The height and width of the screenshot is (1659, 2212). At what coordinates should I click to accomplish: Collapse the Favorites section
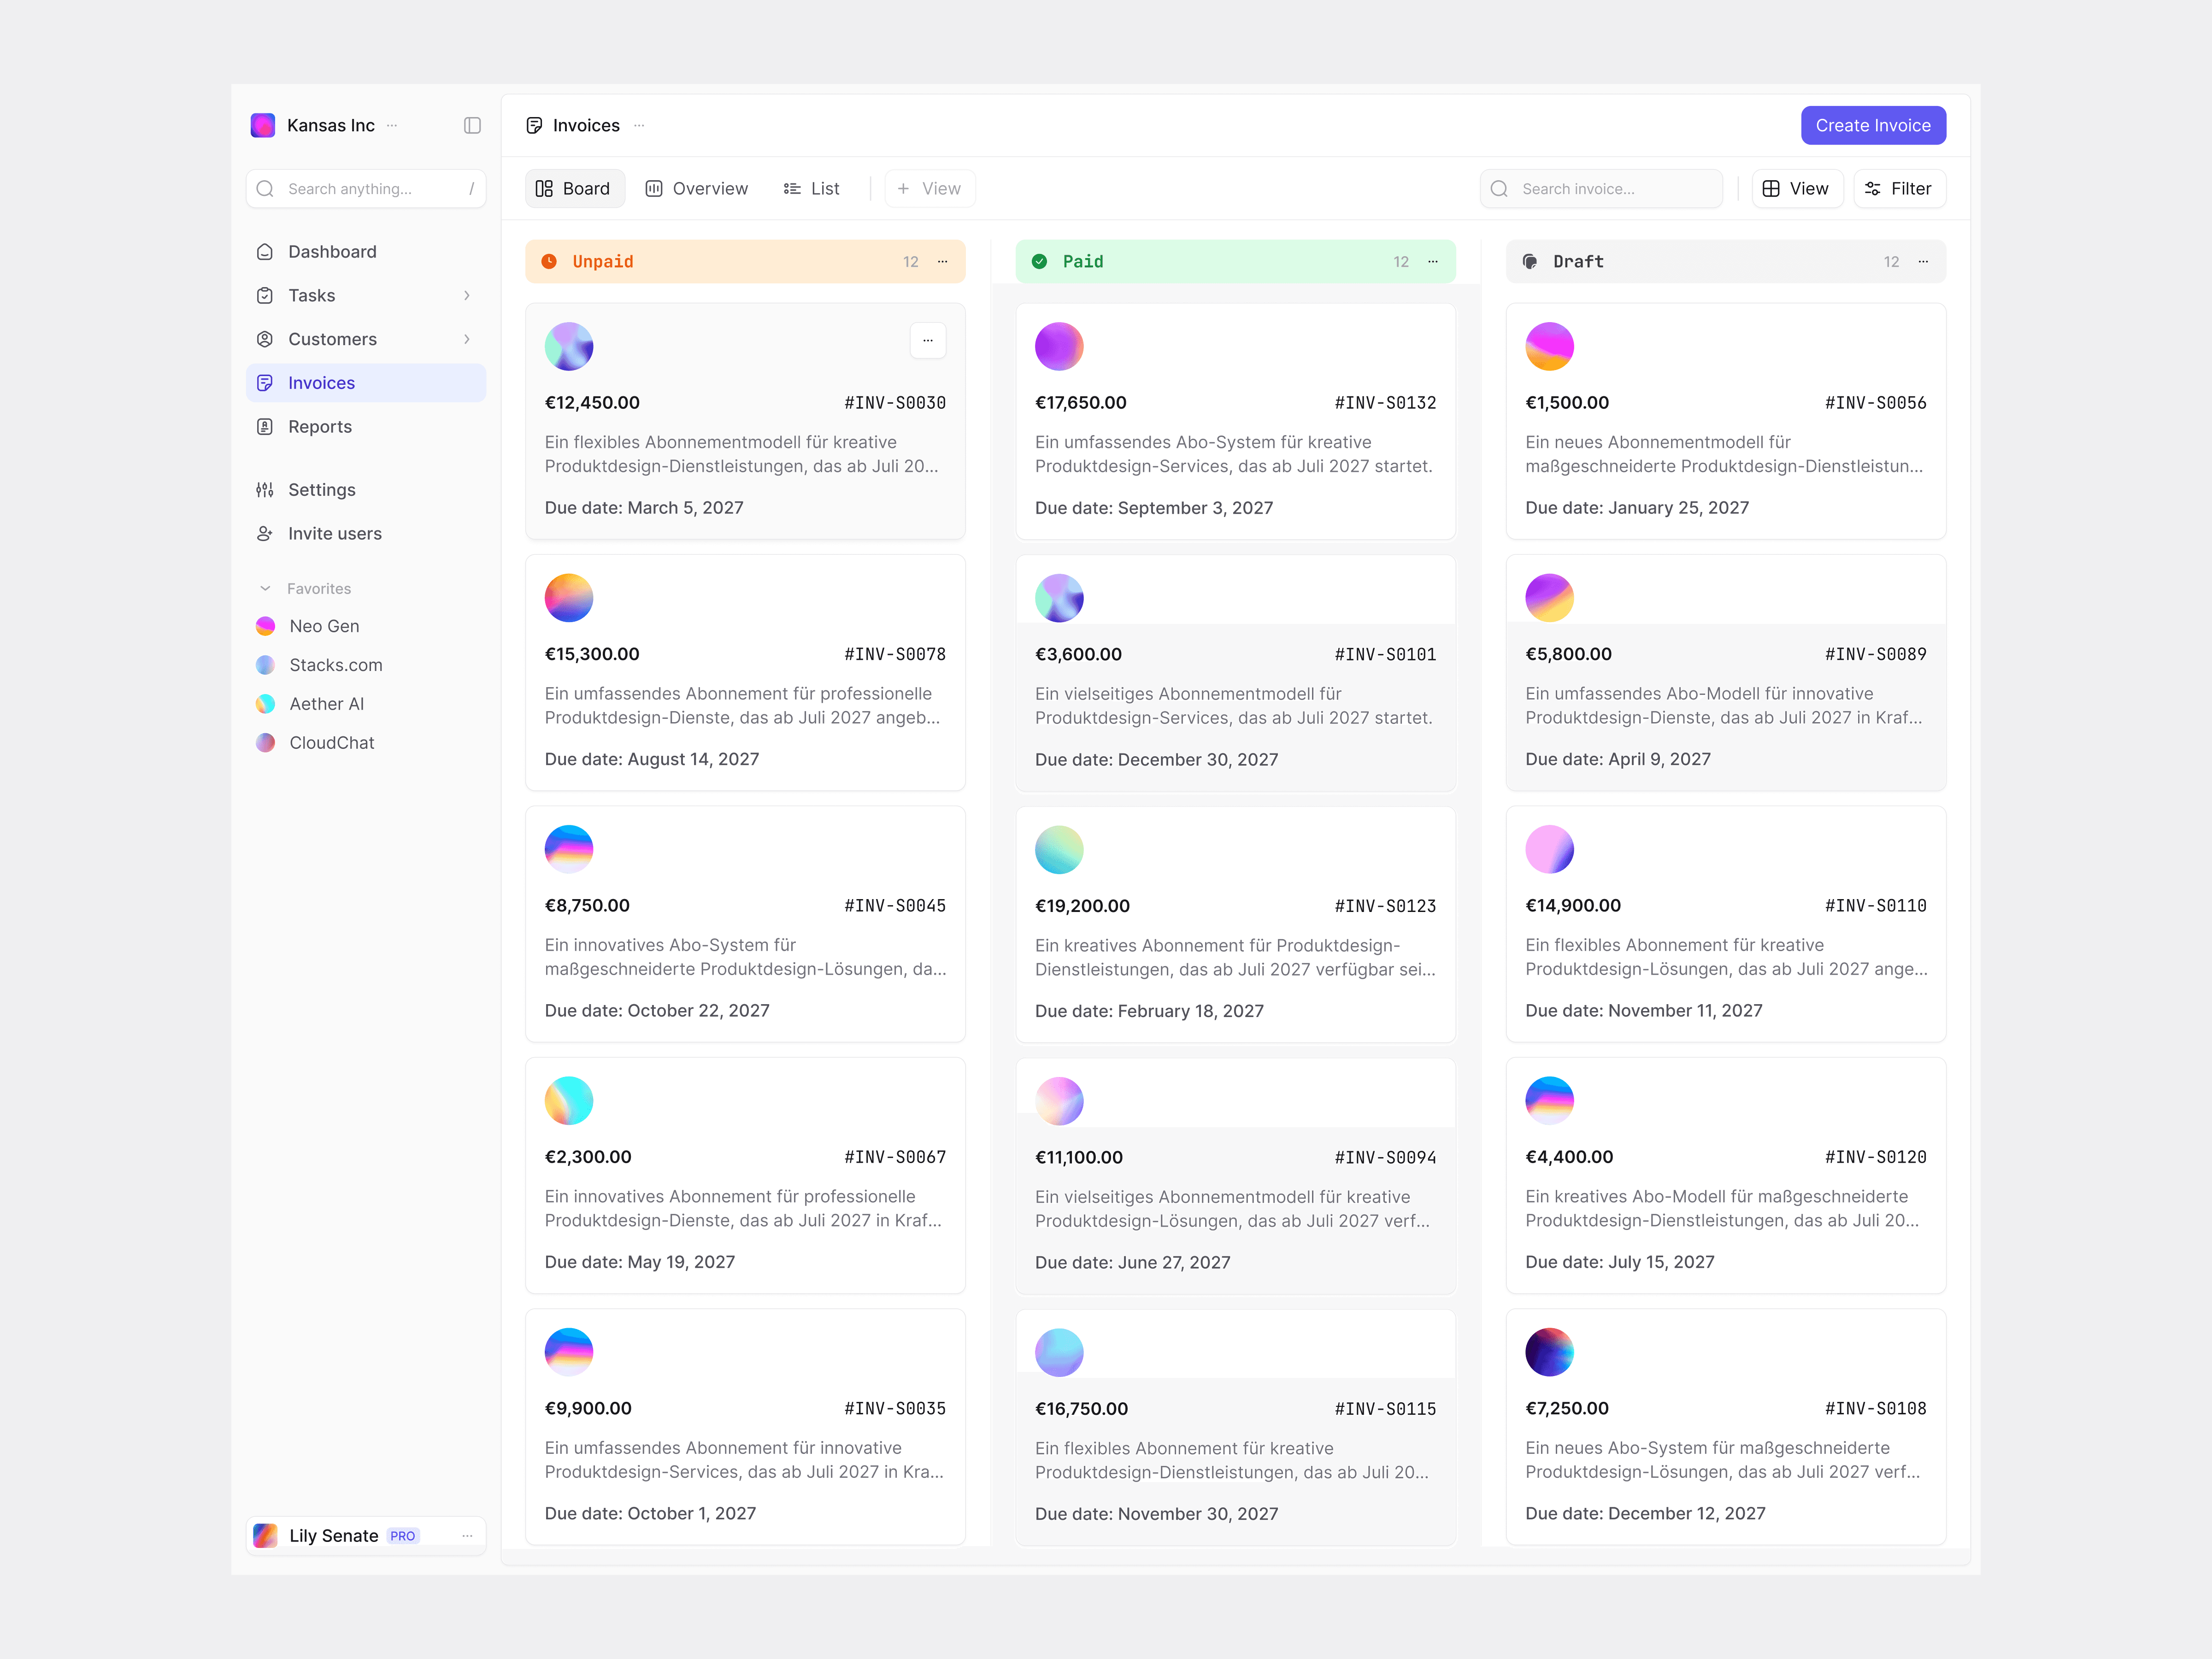[265, 589]
